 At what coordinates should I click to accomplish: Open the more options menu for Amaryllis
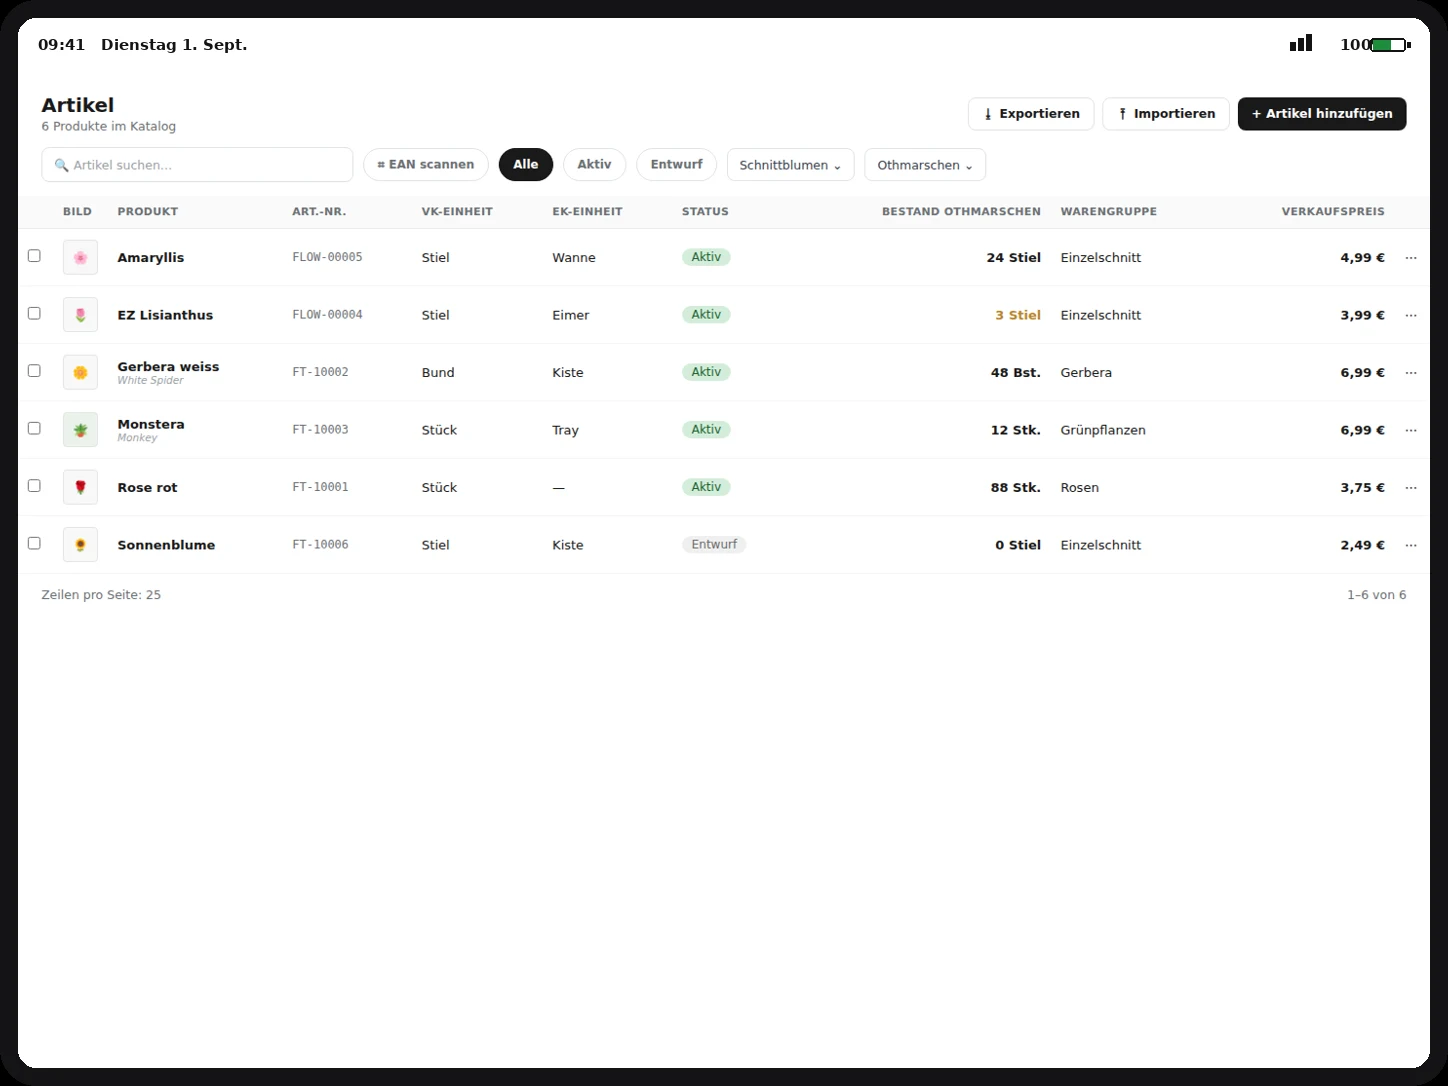[x=1411, y=258]
